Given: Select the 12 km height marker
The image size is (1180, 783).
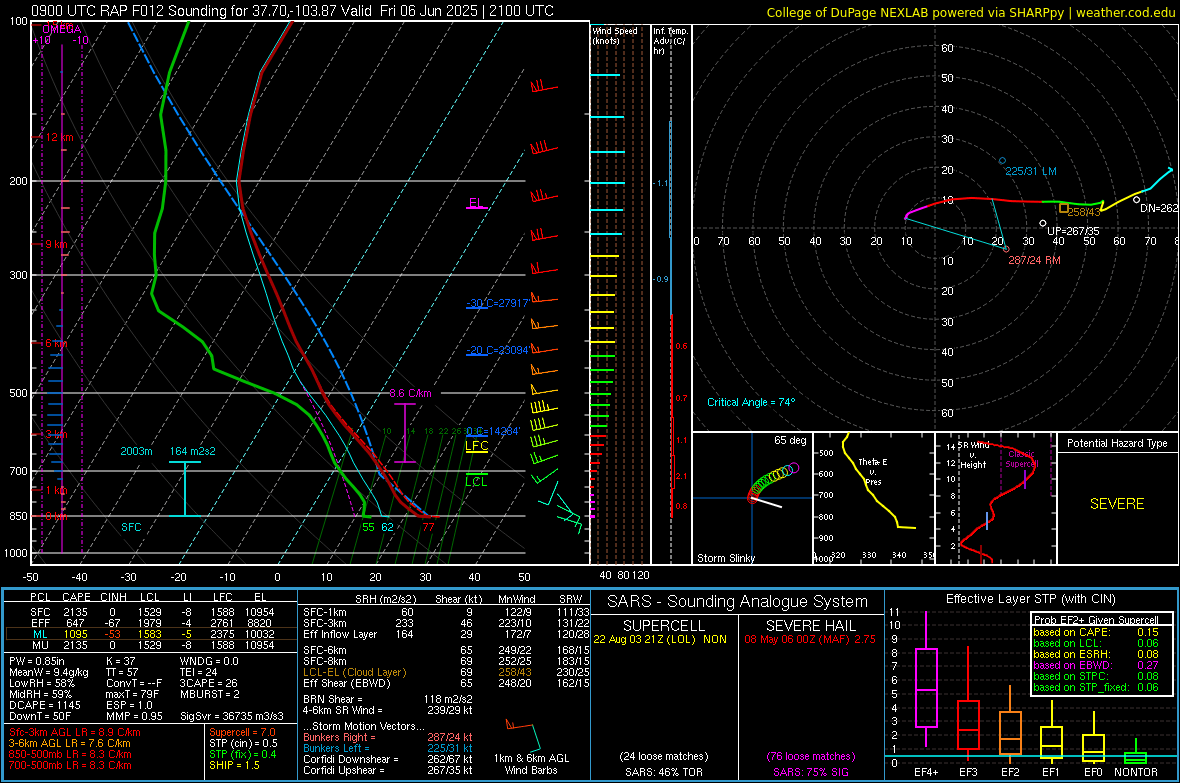Looking at the screenshot, I should coord(59,137).
